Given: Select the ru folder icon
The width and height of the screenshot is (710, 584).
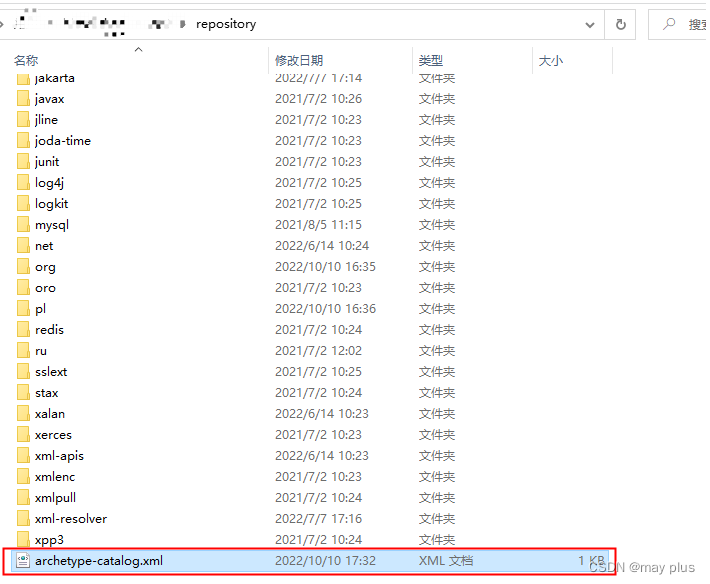Looking at the screenshot, I should pos(23,350).
